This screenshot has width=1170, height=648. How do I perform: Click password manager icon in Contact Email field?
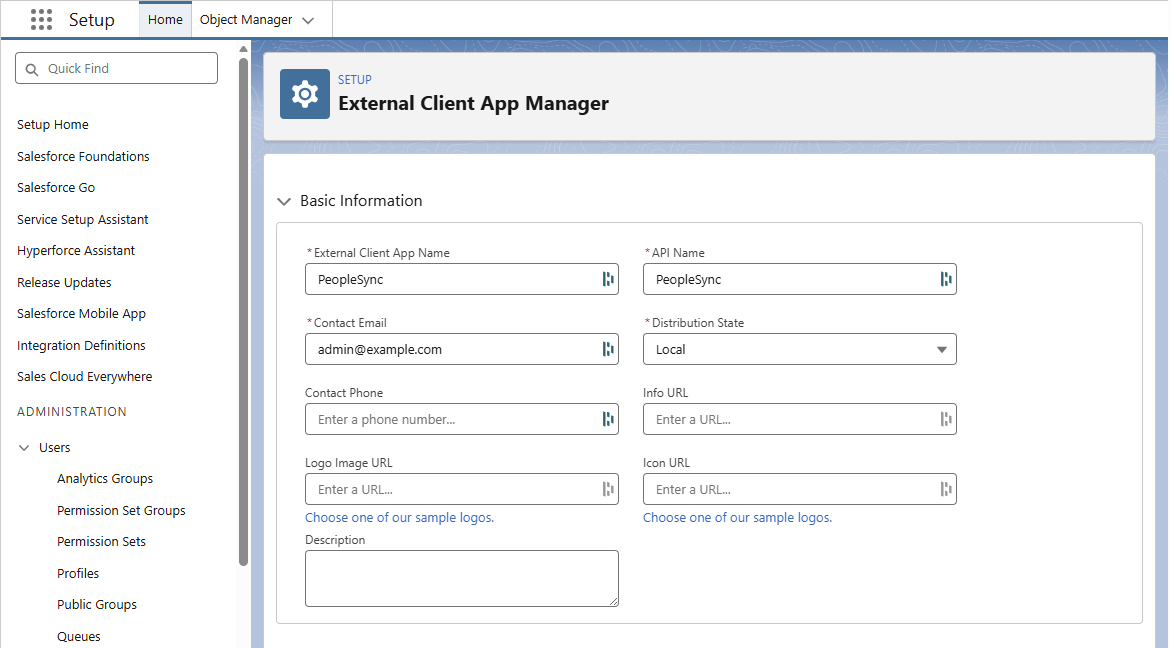click(x=608, y=349)
